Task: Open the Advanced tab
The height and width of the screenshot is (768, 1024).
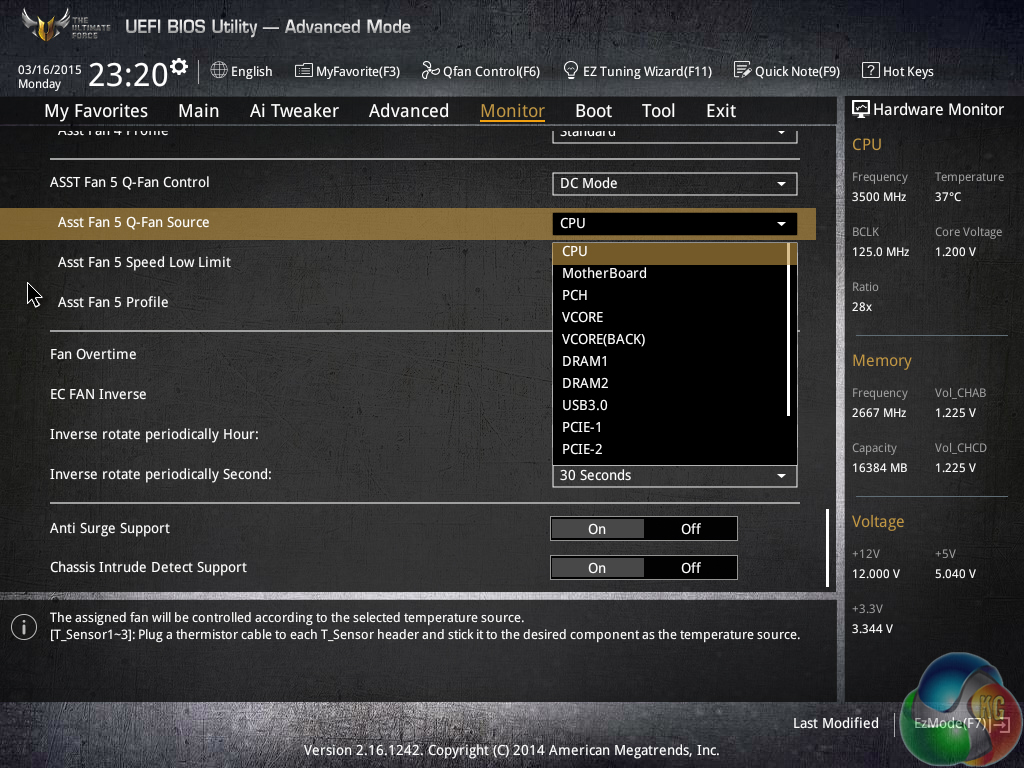Action: pos(409,111)
